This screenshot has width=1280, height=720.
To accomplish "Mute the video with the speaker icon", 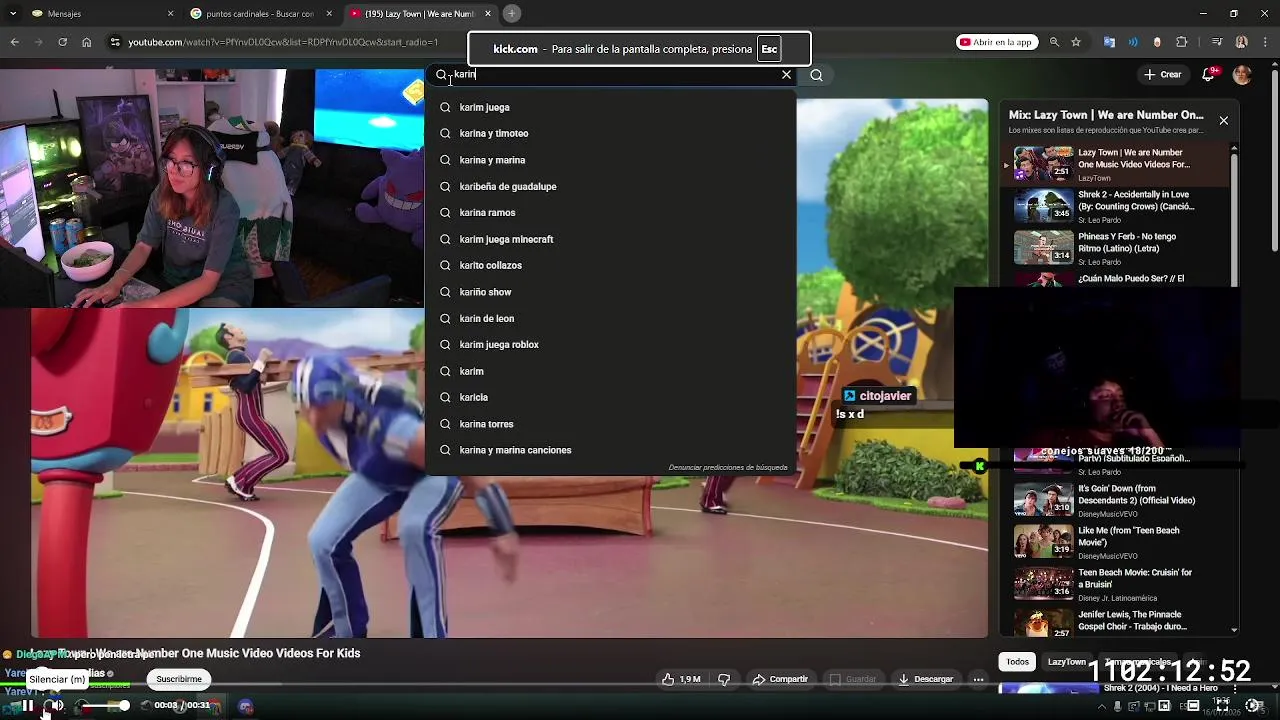I will click(58, 706).
